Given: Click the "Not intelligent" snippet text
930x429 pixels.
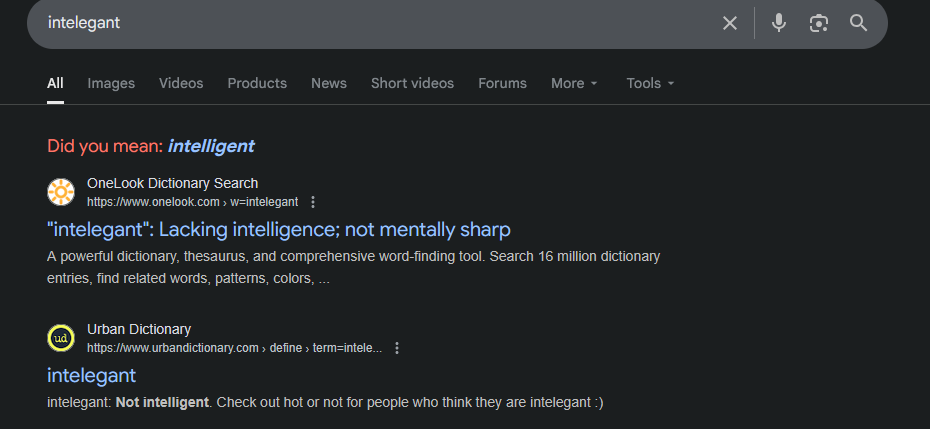Looking at the screenshot, I should point(162,403).
